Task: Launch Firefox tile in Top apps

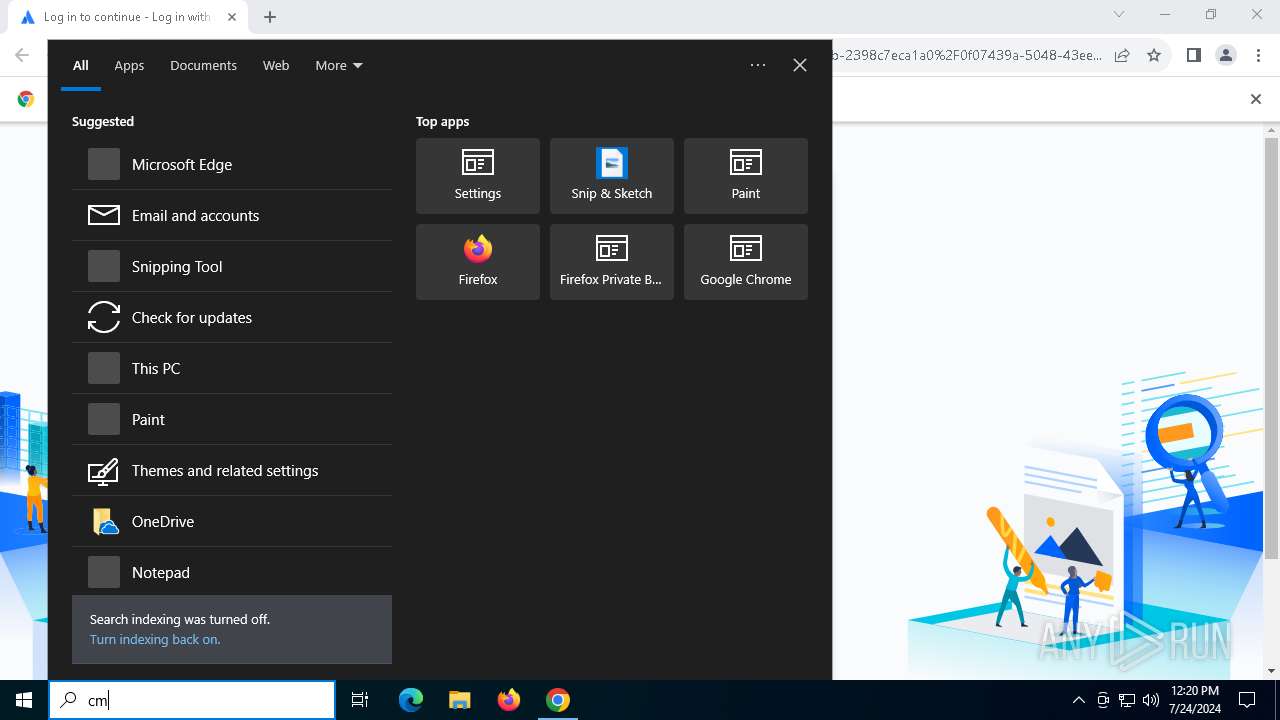Action: pyautogui.click(x=478, y=262)
